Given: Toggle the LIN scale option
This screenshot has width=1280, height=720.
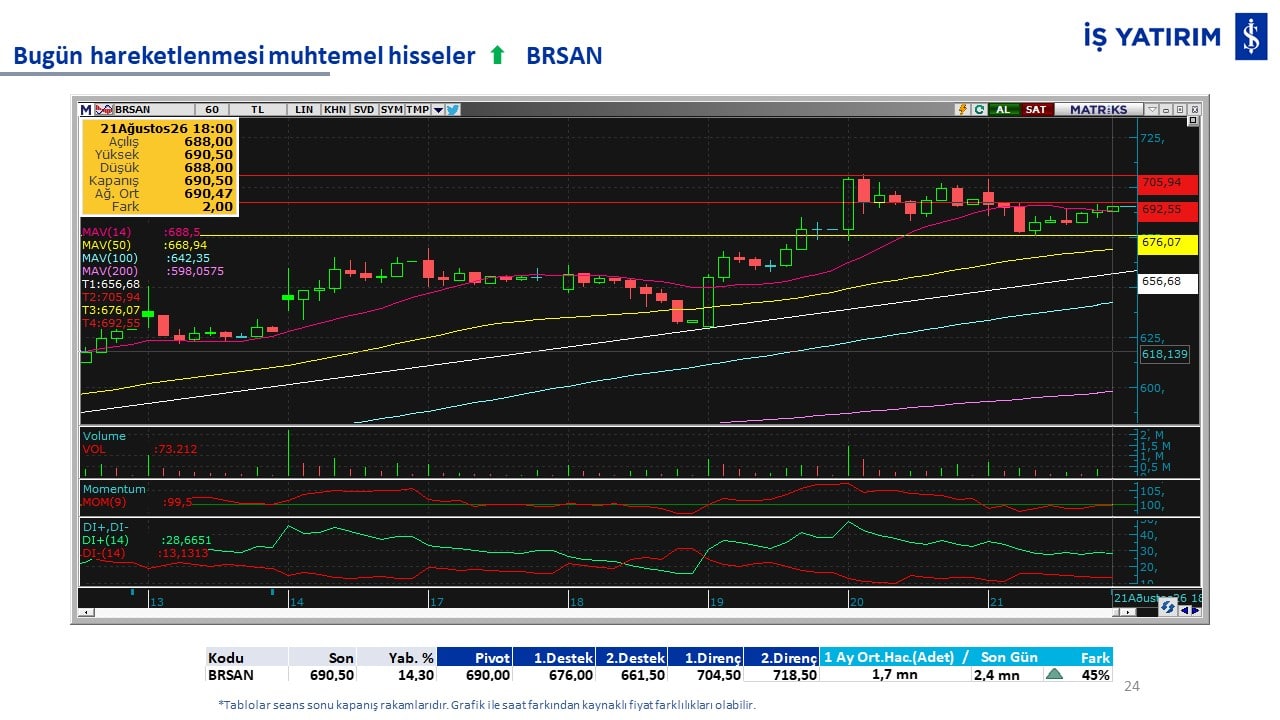Looking at the screenshot, I should pyautogui.click(x=304, y=110).
